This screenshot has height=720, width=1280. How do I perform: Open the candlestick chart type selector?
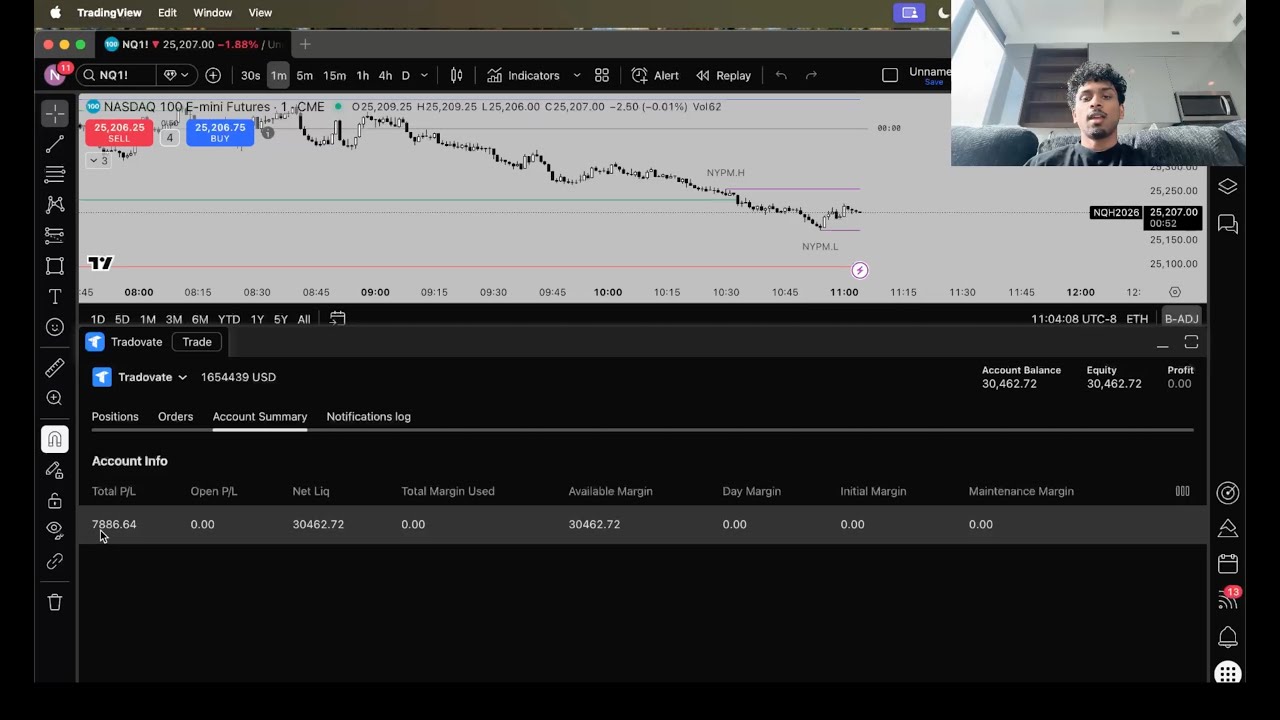click(x=456, y=75)
